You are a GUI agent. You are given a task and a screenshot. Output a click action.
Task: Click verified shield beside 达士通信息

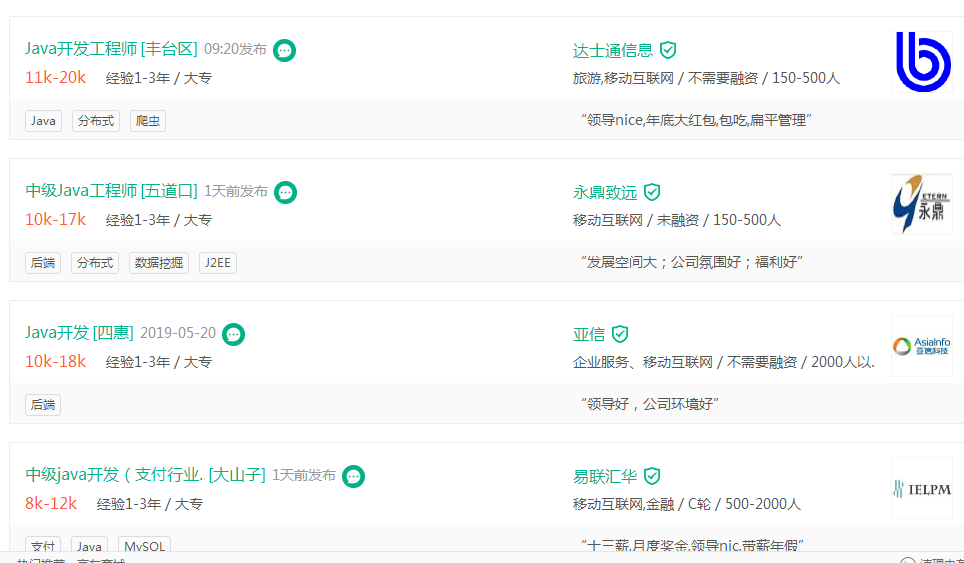(668, 50)
